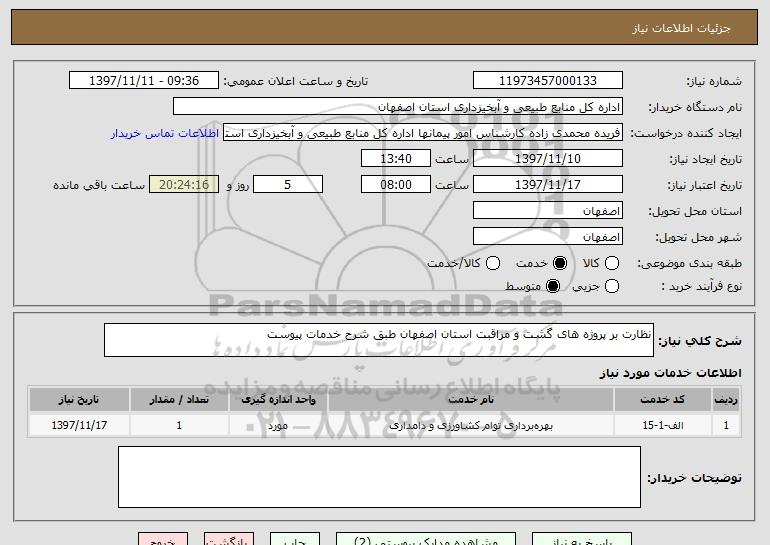The width and height of the screenshot is (770, 545).
Task: Click the اطلاعات خدمات مورد نیاز heading
Action: pyautogui.click(x=670, y=373)
